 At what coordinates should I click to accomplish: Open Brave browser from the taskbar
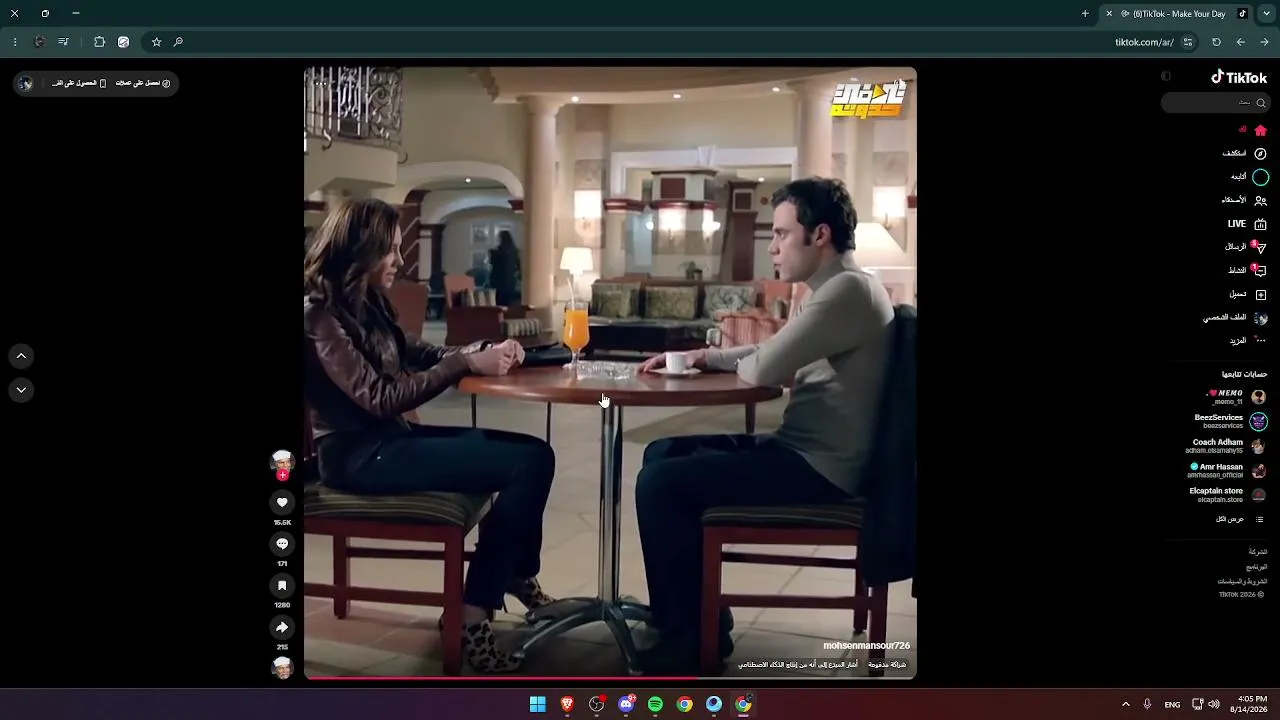pos(567,704)
